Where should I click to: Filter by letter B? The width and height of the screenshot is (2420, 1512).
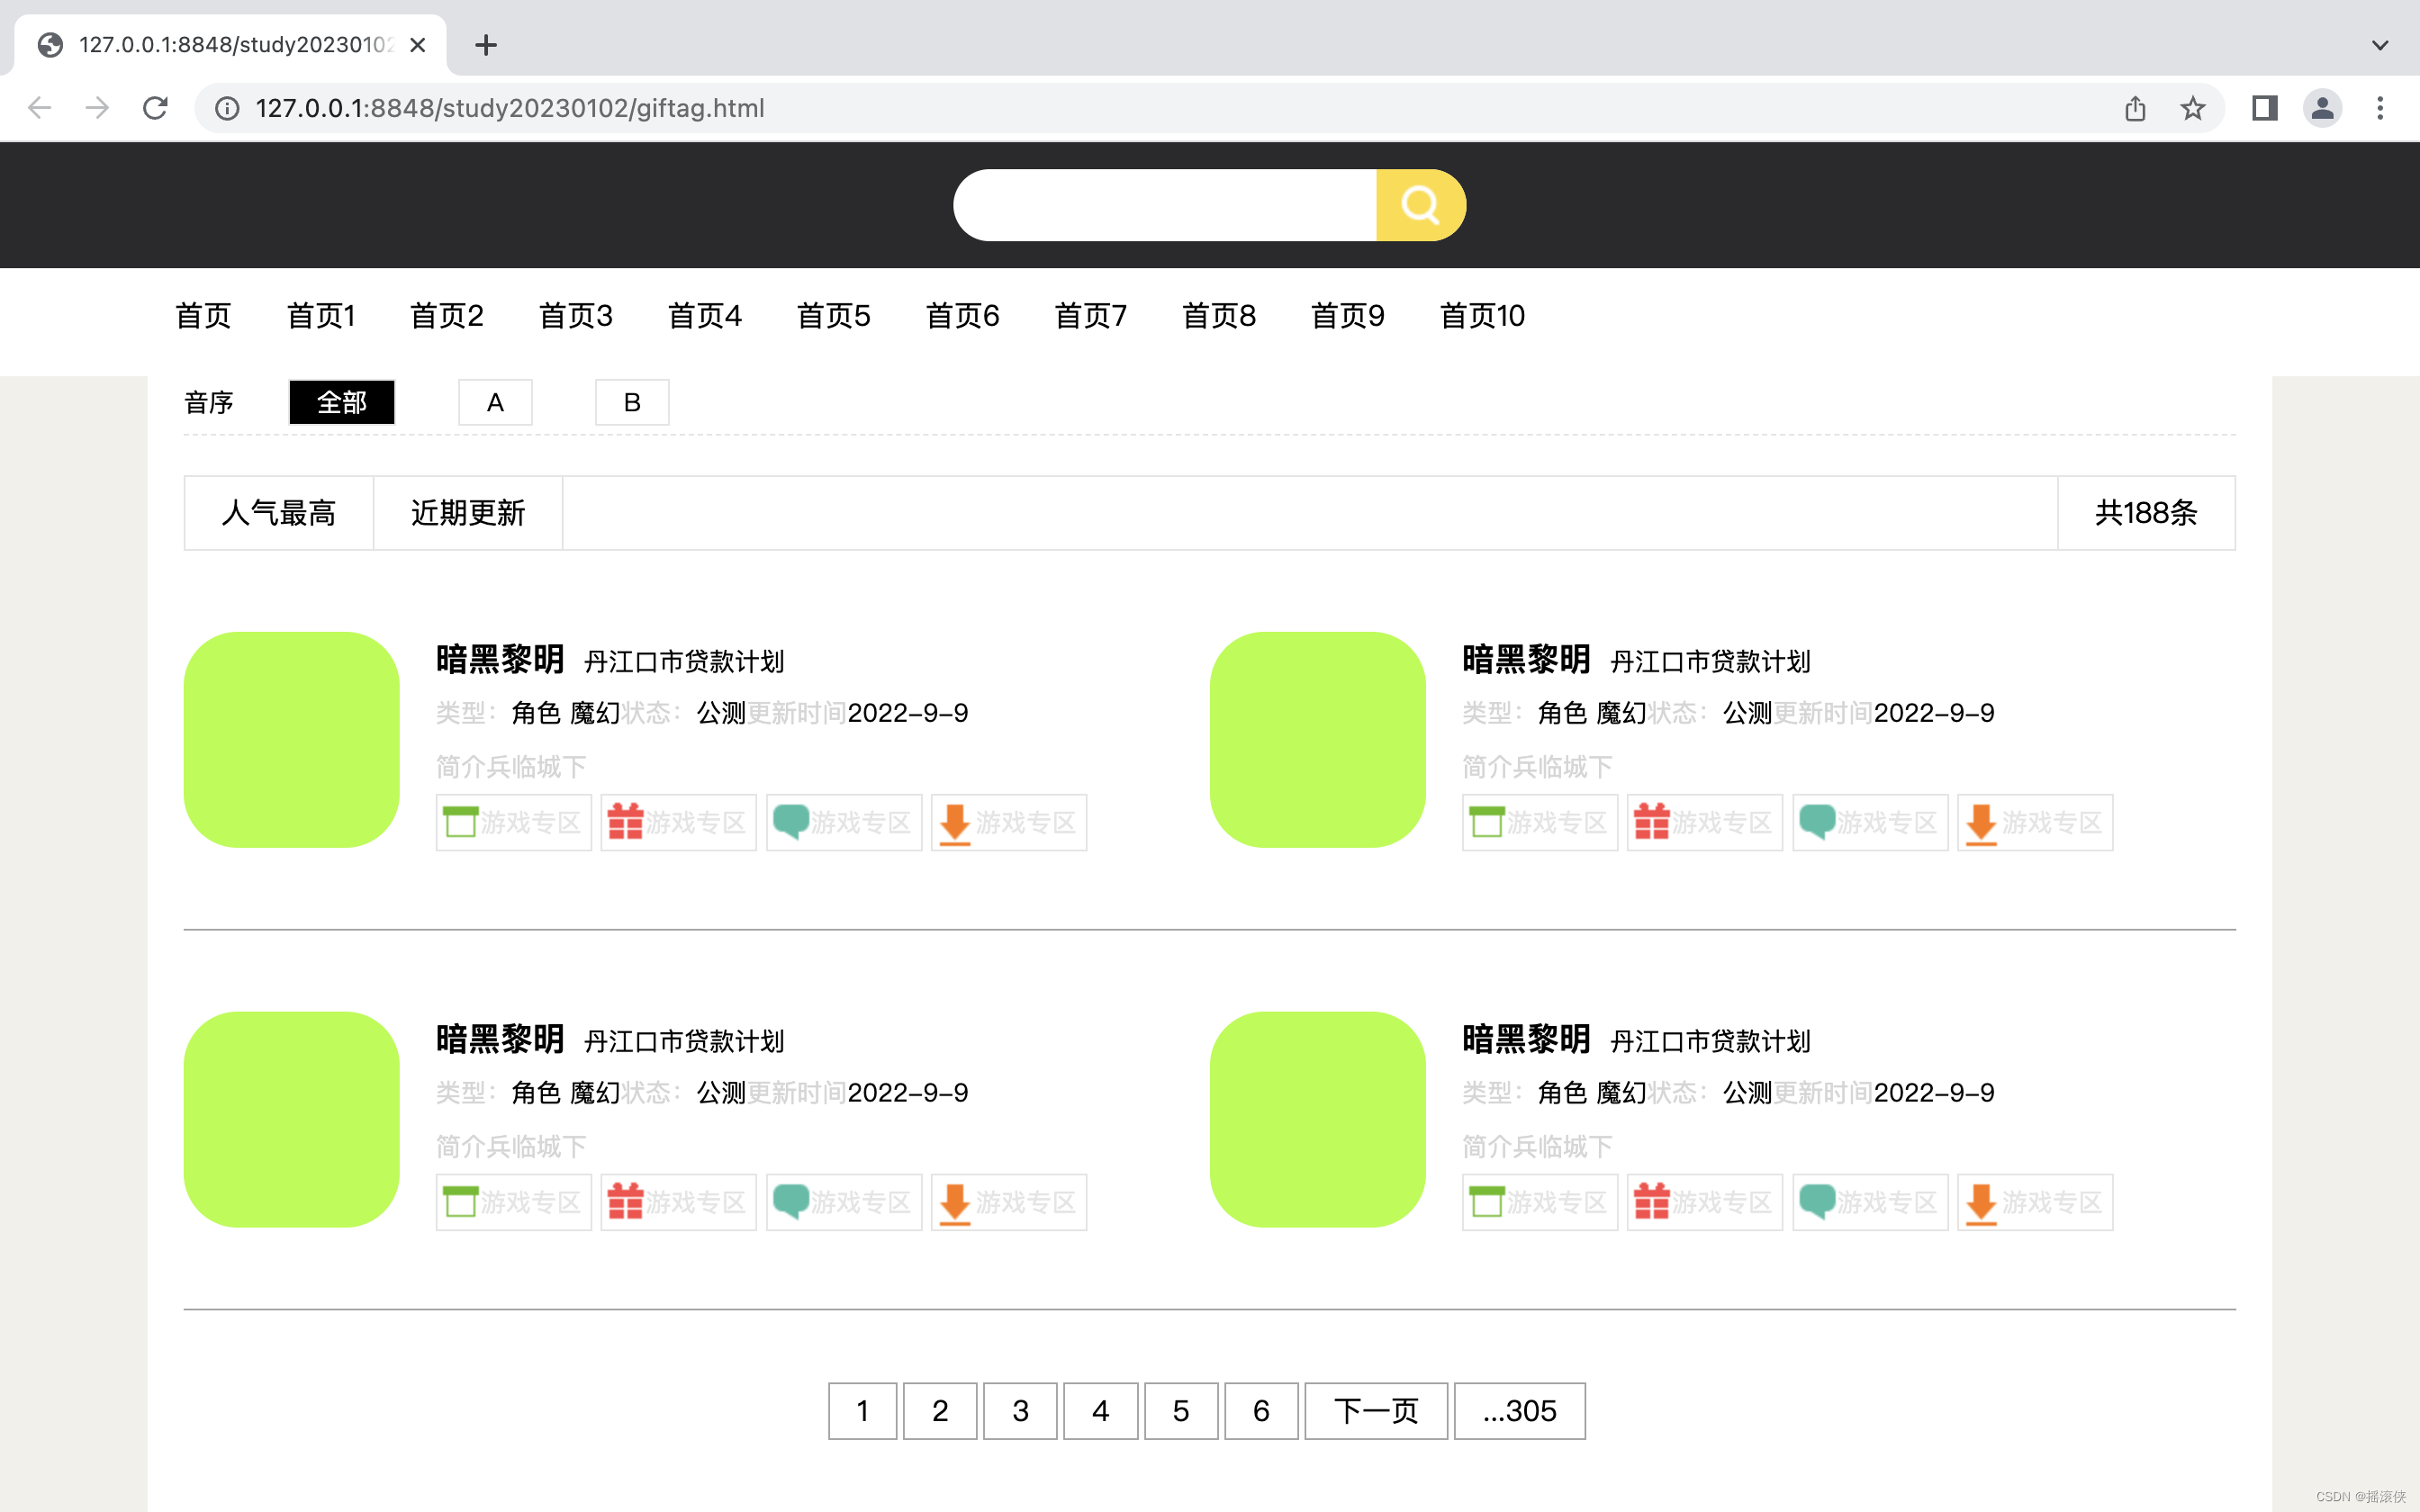(x=632, y=402)
